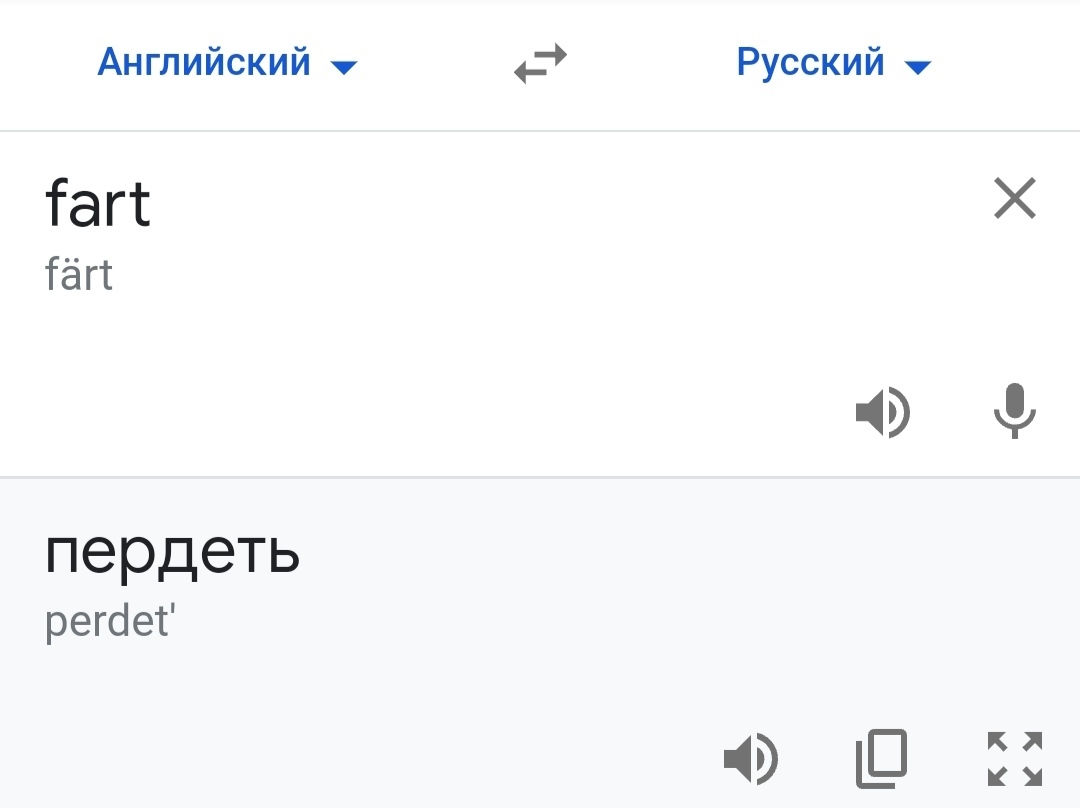Viewport: 1080px width, 808px height.
Task: Show the translation in fullscreen
Action: (x=1015, y=758)
